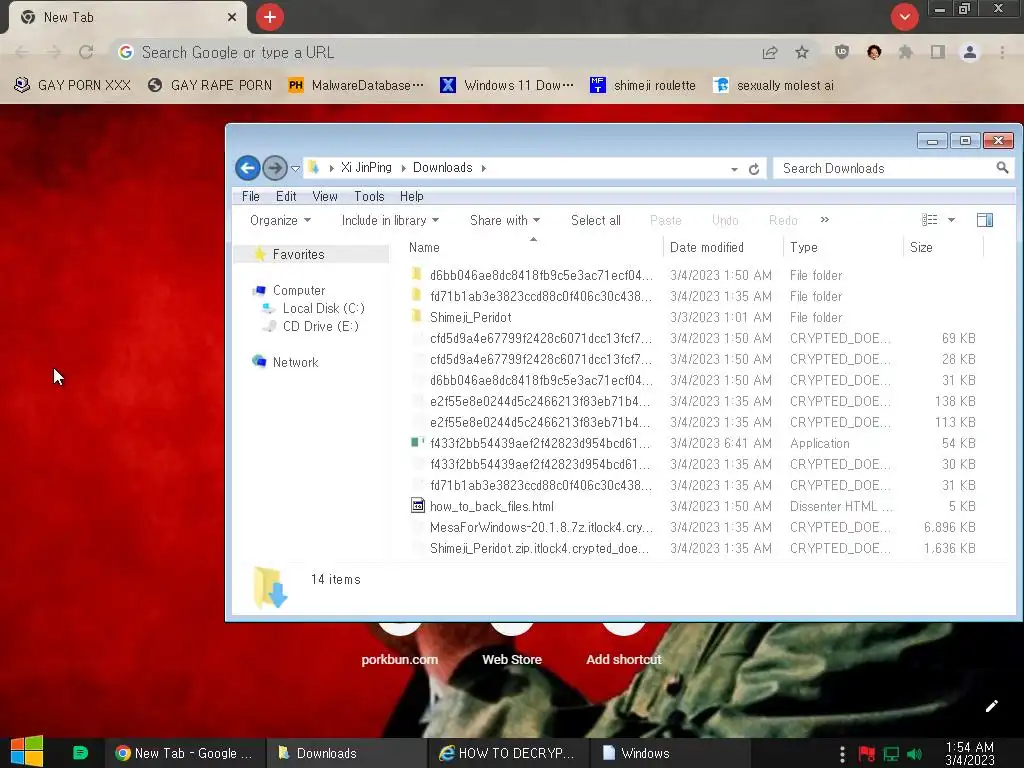Click the customize Chrome pencil icon
1024x768 pixels.
(991, 706)
